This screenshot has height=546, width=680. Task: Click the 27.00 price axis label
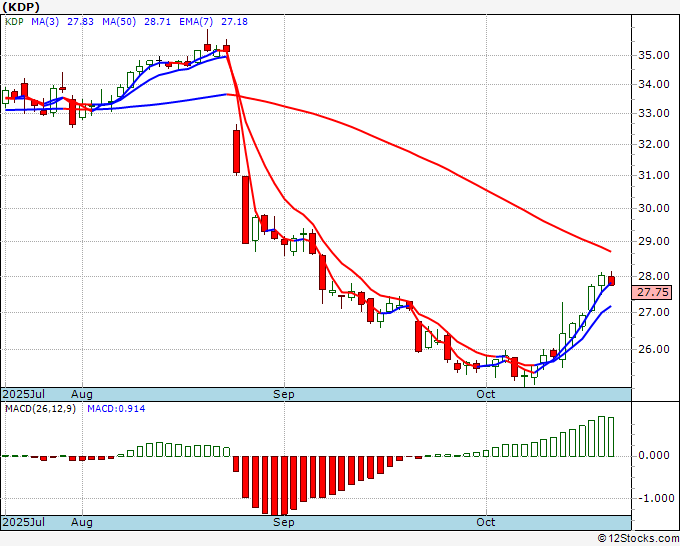click(x=654, y=312)
